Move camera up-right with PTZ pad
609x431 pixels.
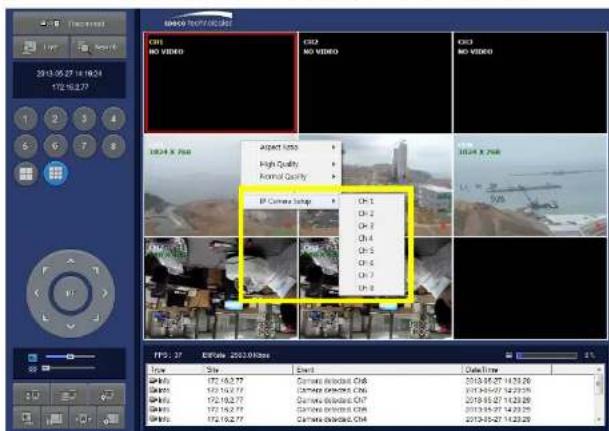pos(95,270)
